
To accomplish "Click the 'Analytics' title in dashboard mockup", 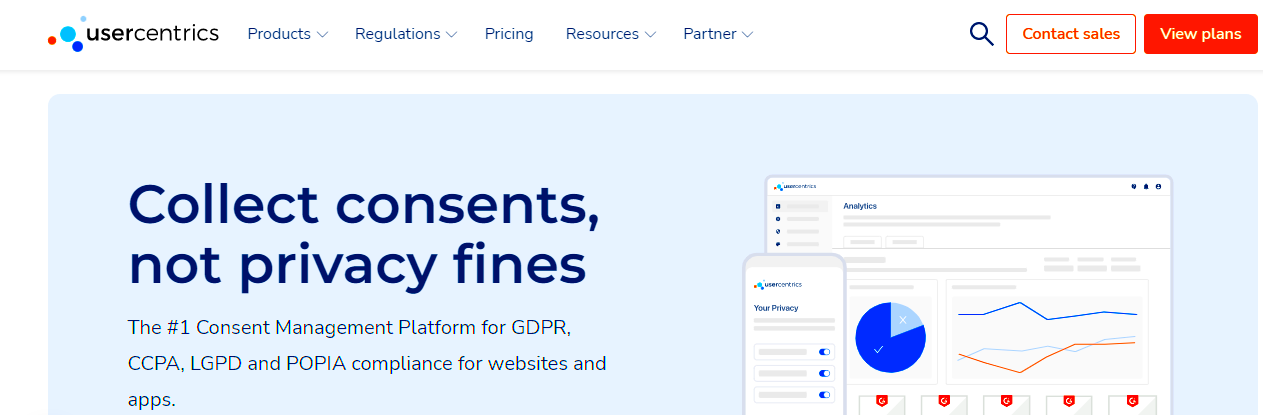I will pos(860,206).
